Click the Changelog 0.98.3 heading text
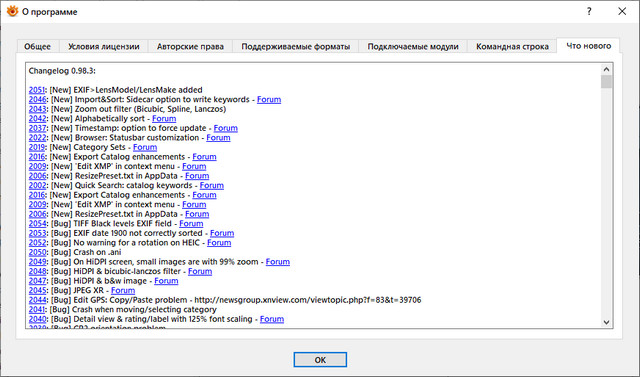This screenshot has height=377, width=640. coord(62,71)
